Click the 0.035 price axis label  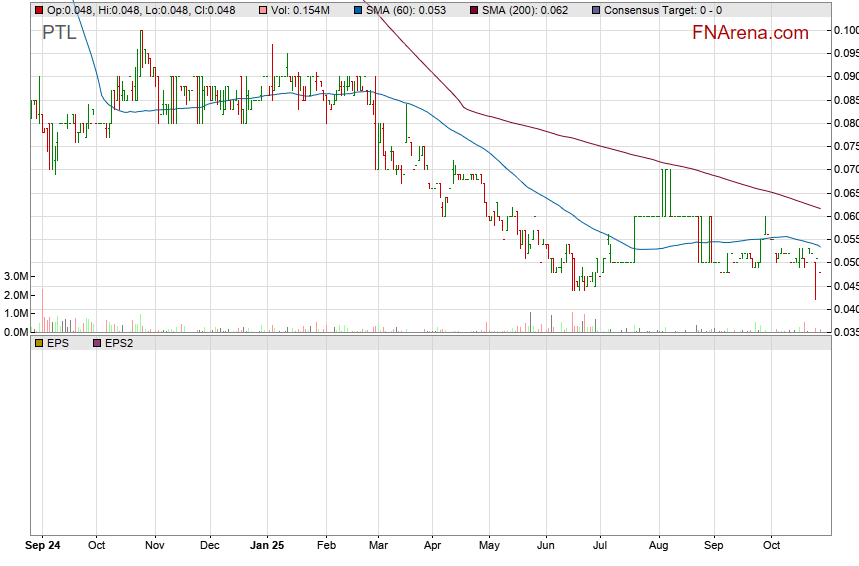click(845, 332)
